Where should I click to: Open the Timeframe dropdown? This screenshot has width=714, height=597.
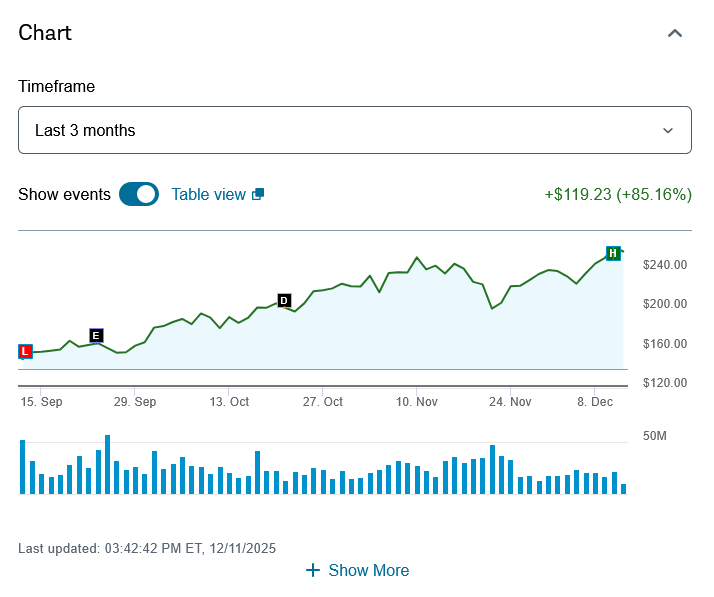tap(354, 130)
